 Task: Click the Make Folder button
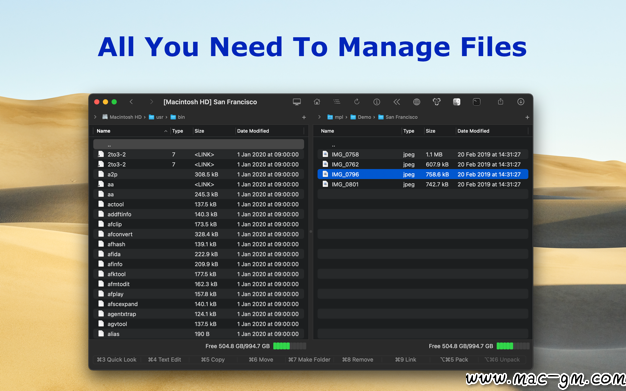coord(309,359)
